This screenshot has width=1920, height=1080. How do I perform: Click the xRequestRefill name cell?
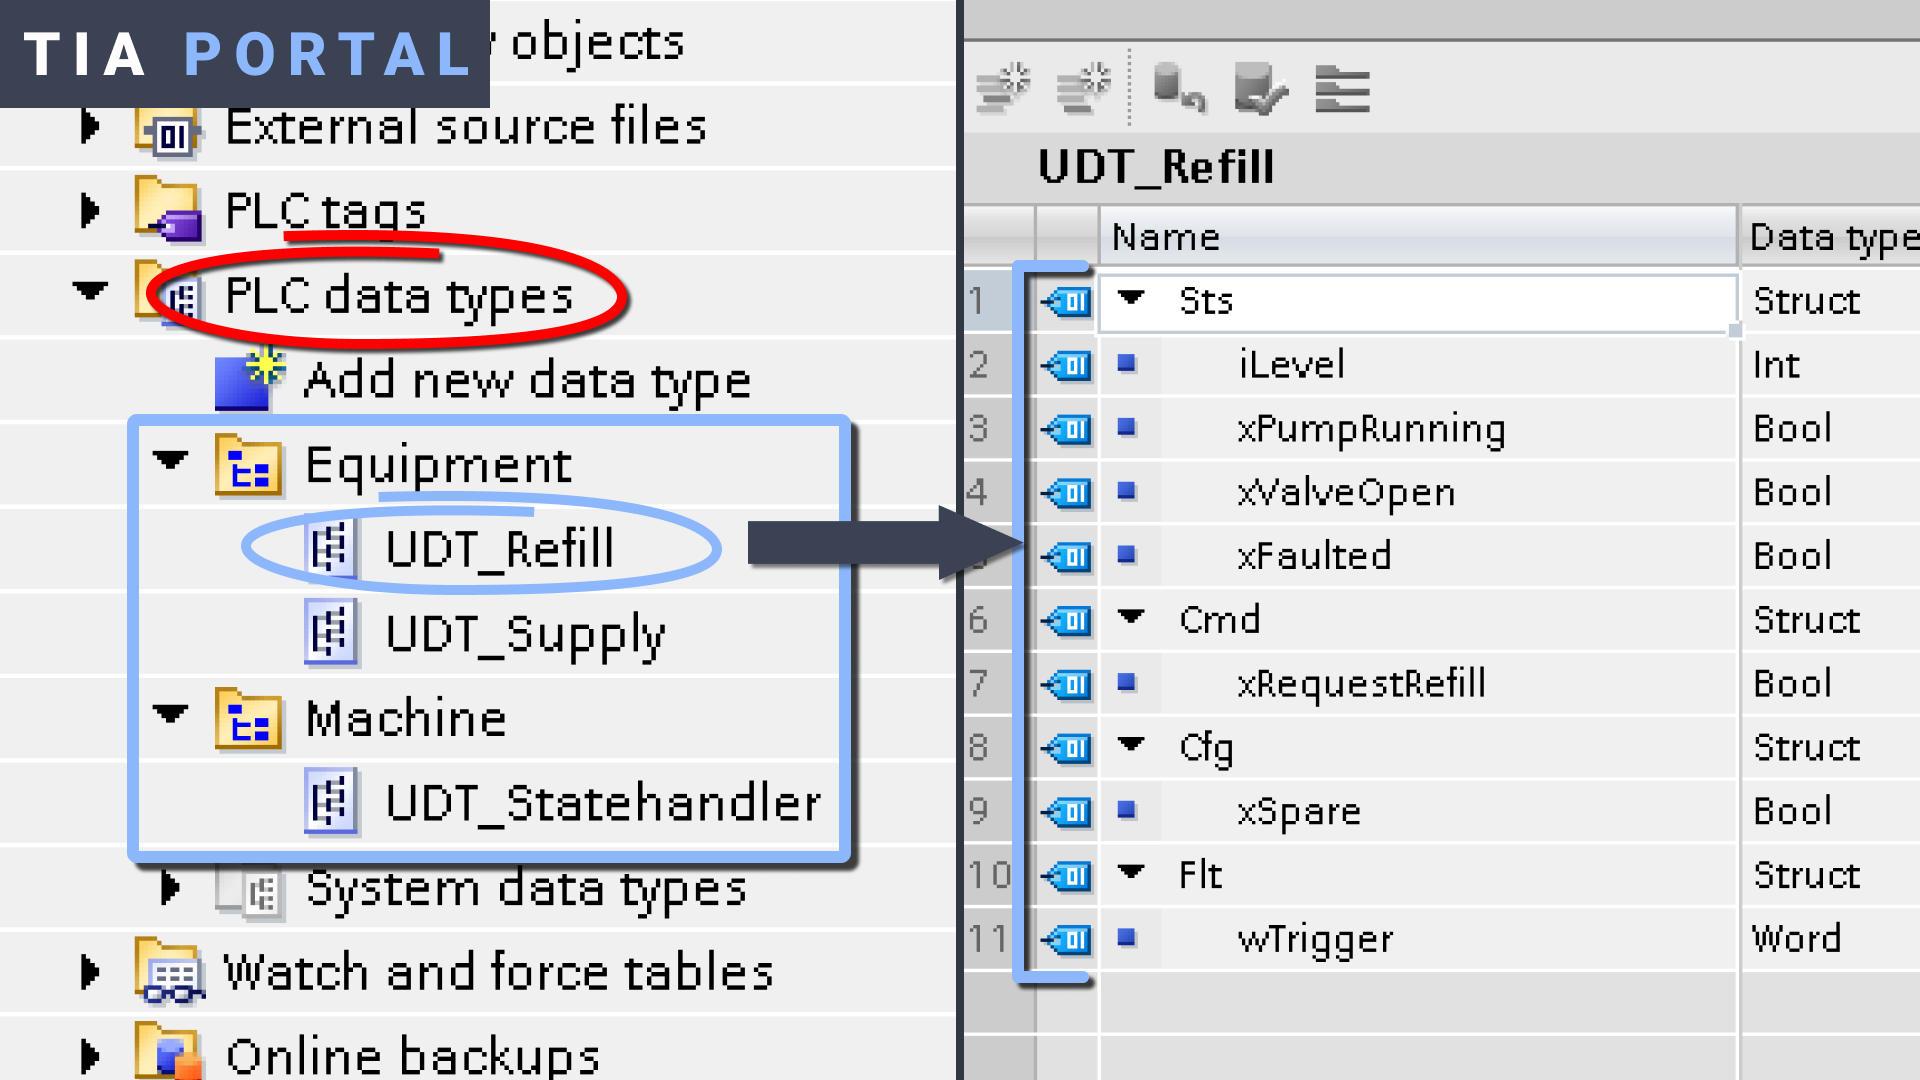tap(1418, 684)
